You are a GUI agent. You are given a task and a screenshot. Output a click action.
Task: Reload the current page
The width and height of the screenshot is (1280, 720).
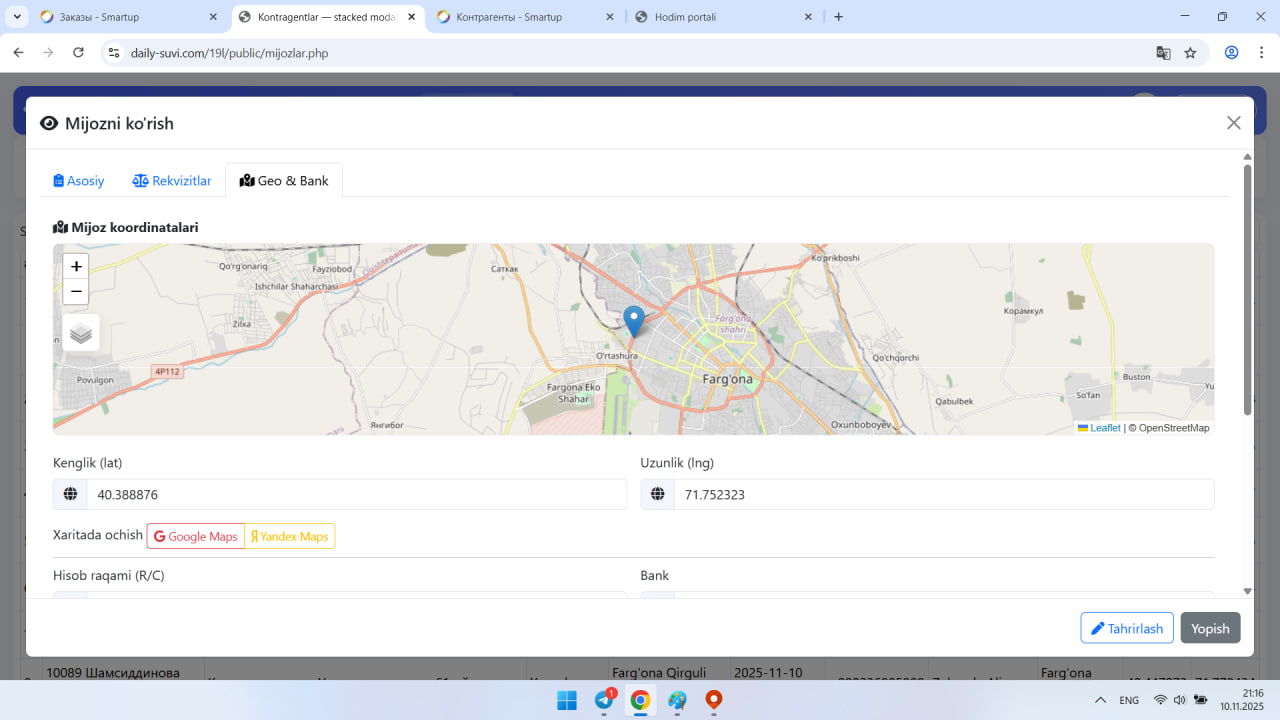[x=78, y=53]
